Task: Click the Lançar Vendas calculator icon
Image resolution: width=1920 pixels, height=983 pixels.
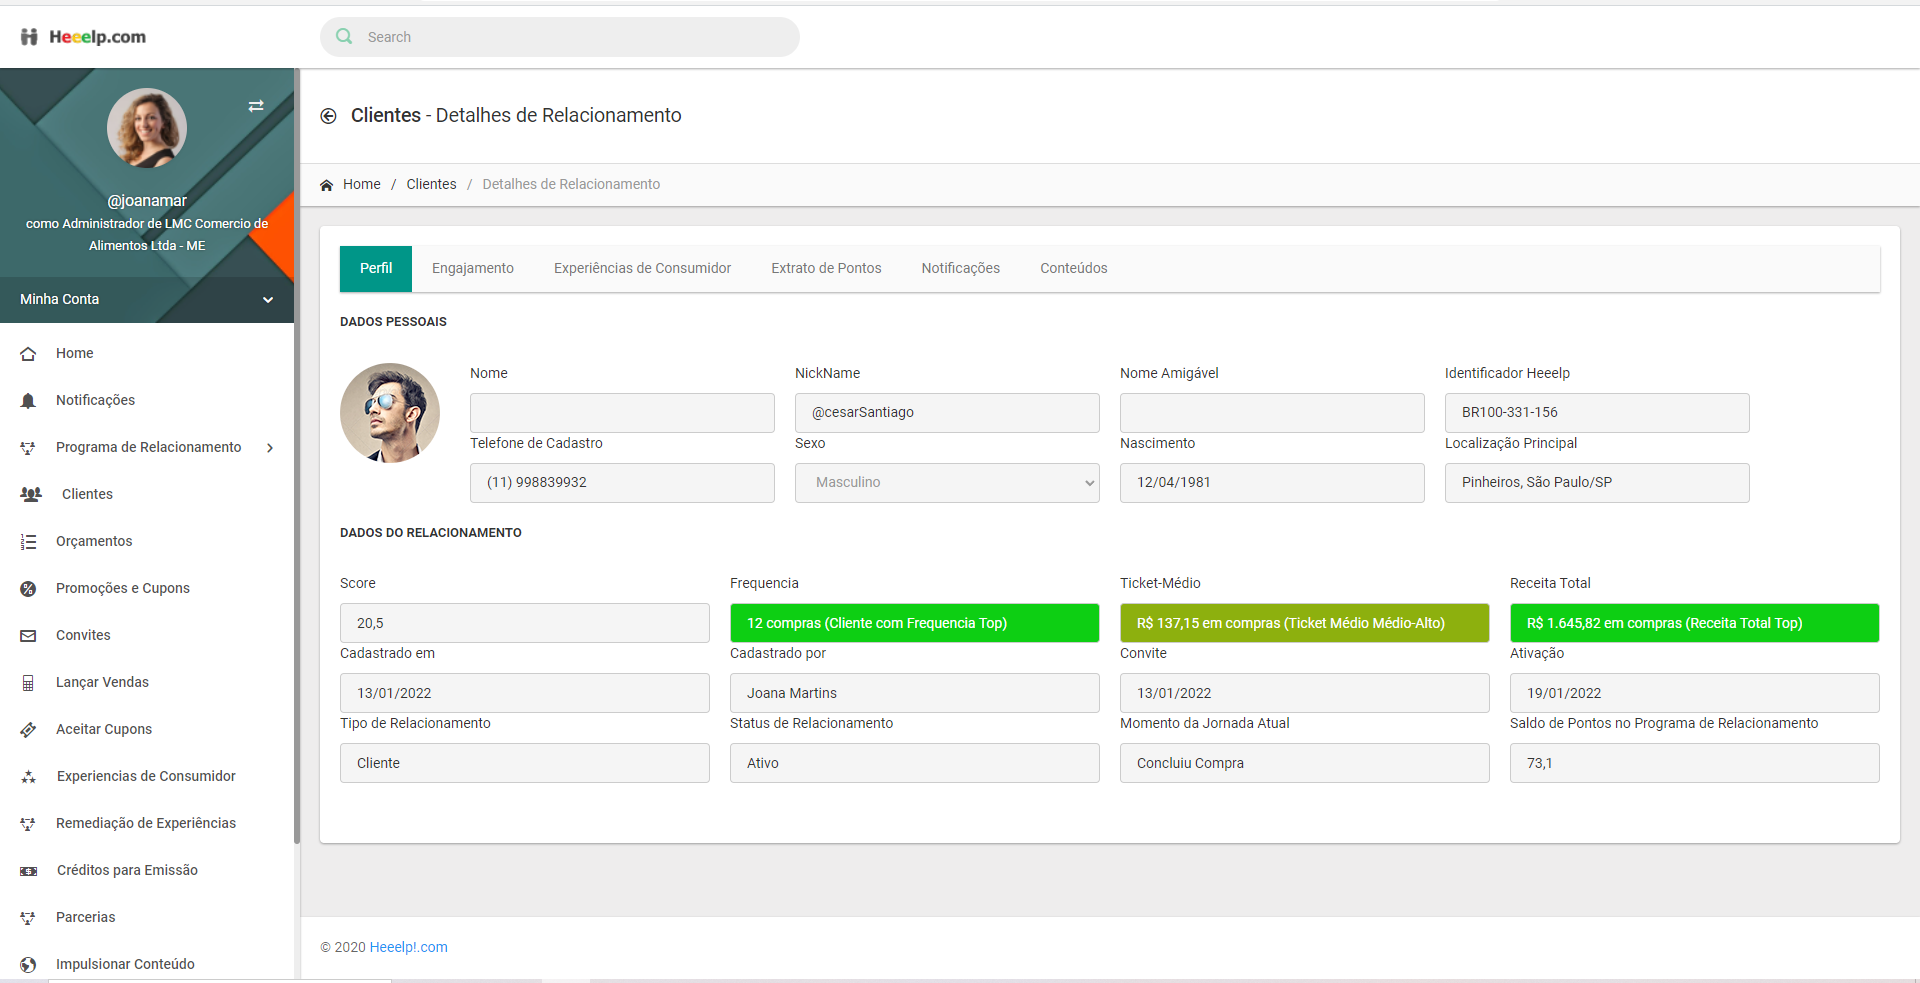Action: coord(28,683)
